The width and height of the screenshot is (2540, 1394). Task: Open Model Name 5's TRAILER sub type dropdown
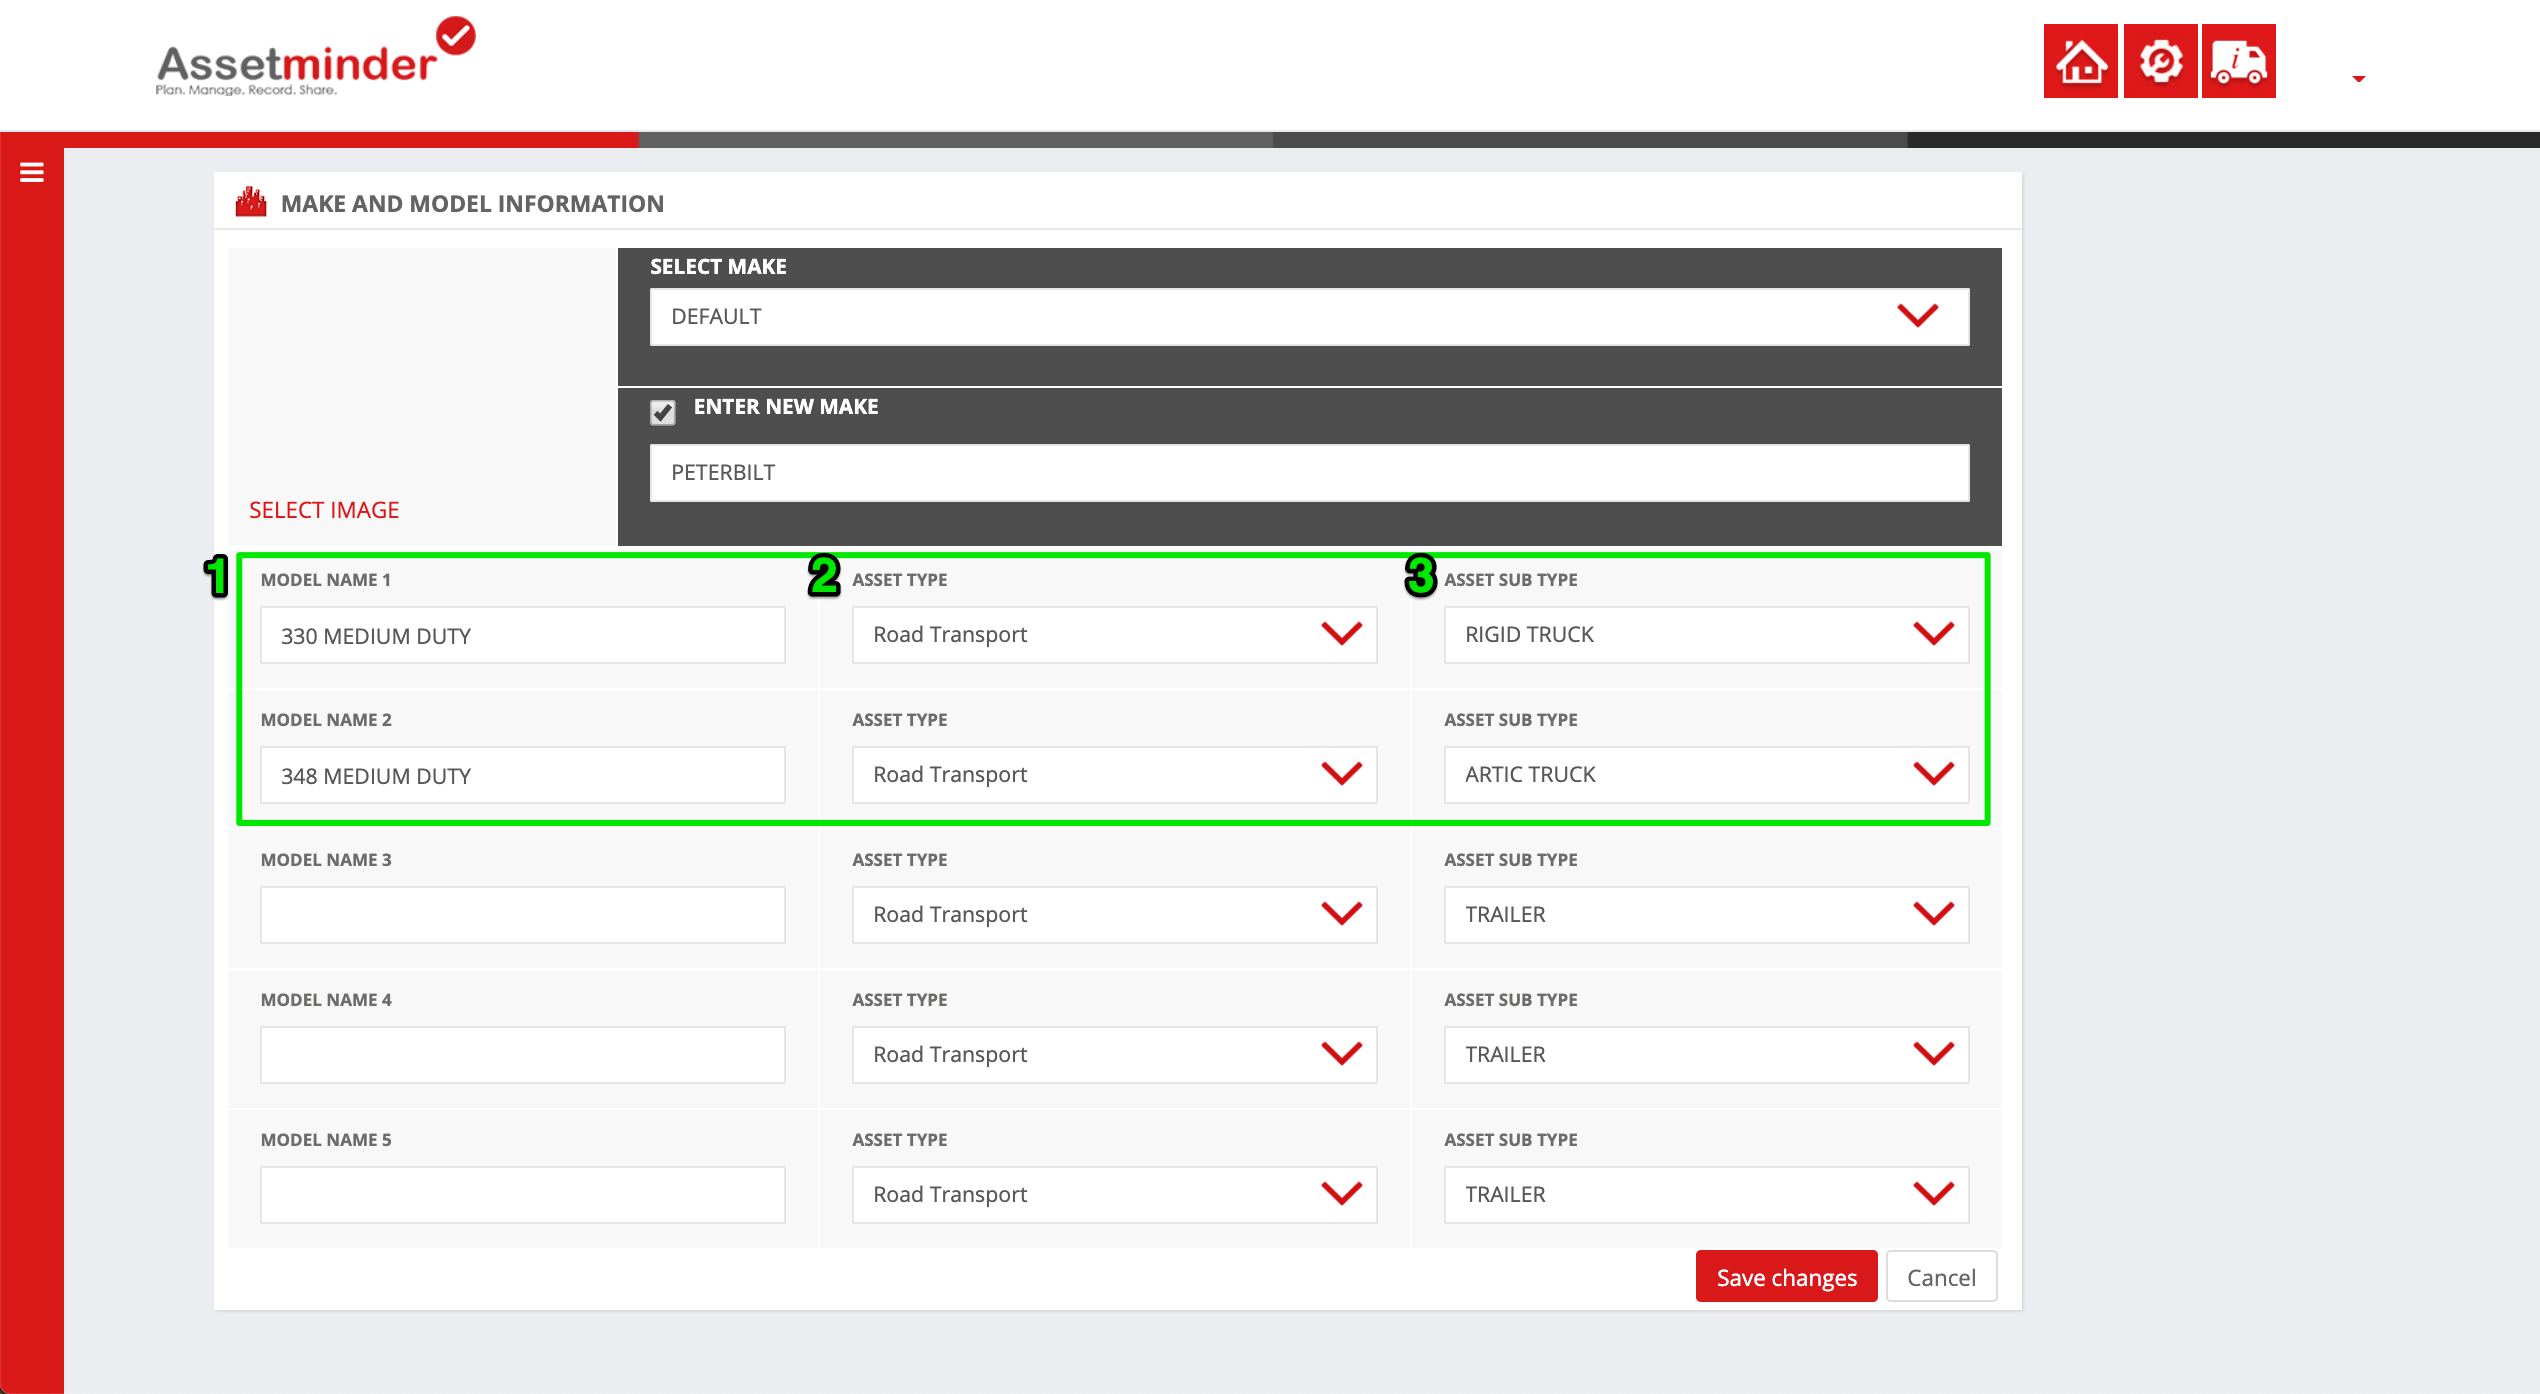click(1706, 1195)
